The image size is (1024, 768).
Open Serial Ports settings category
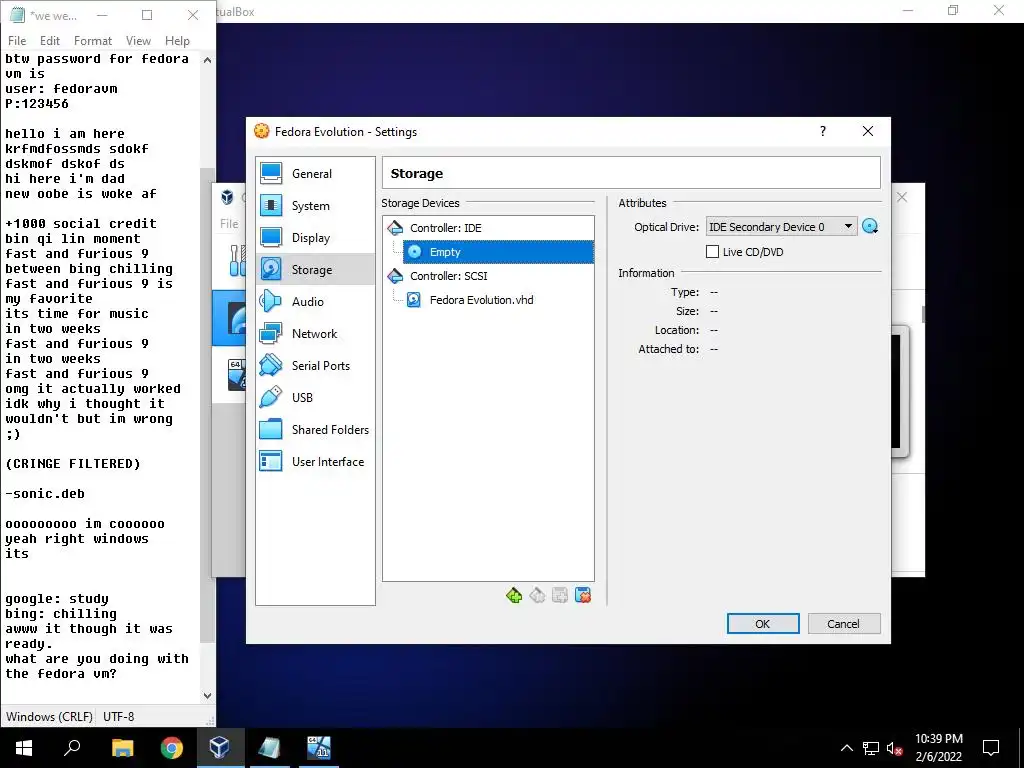point(315,366)
